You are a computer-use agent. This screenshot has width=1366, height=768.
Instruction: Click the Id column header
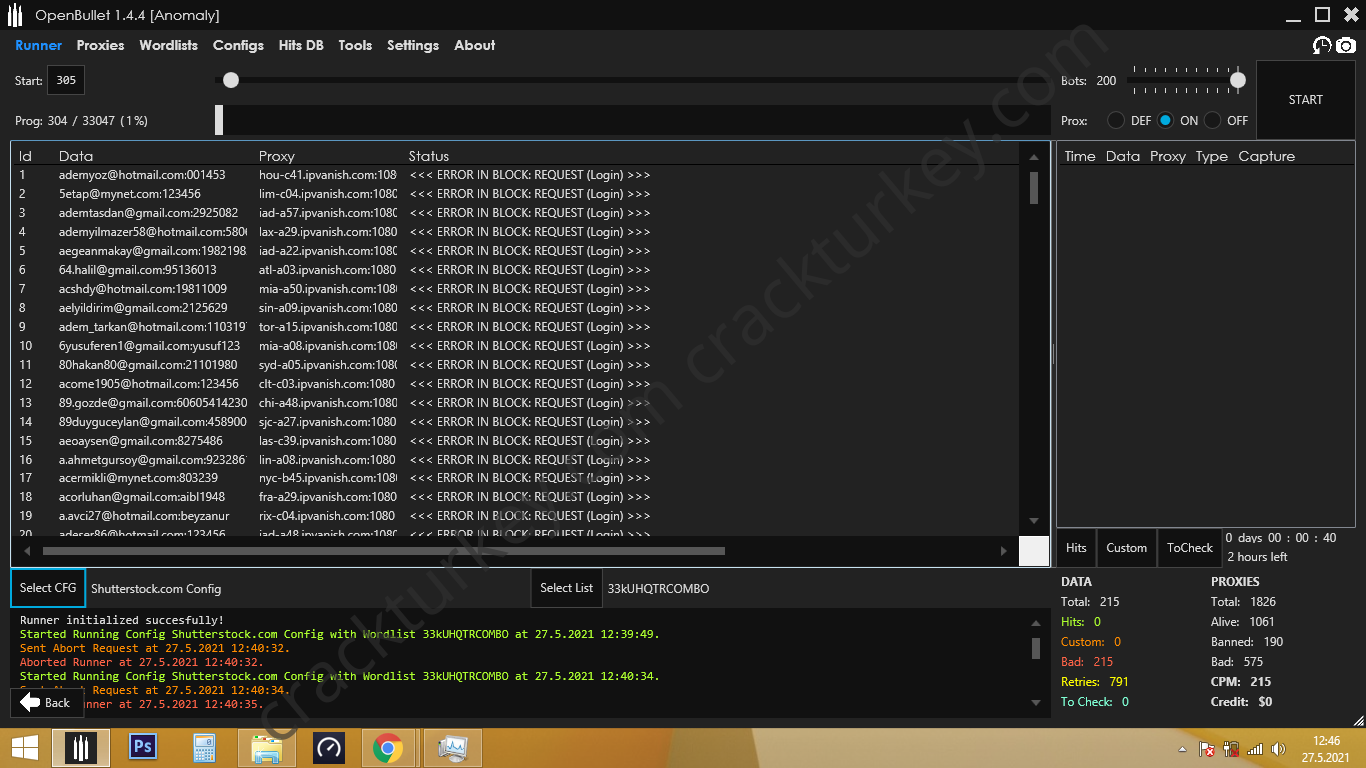tap(25, 156)
